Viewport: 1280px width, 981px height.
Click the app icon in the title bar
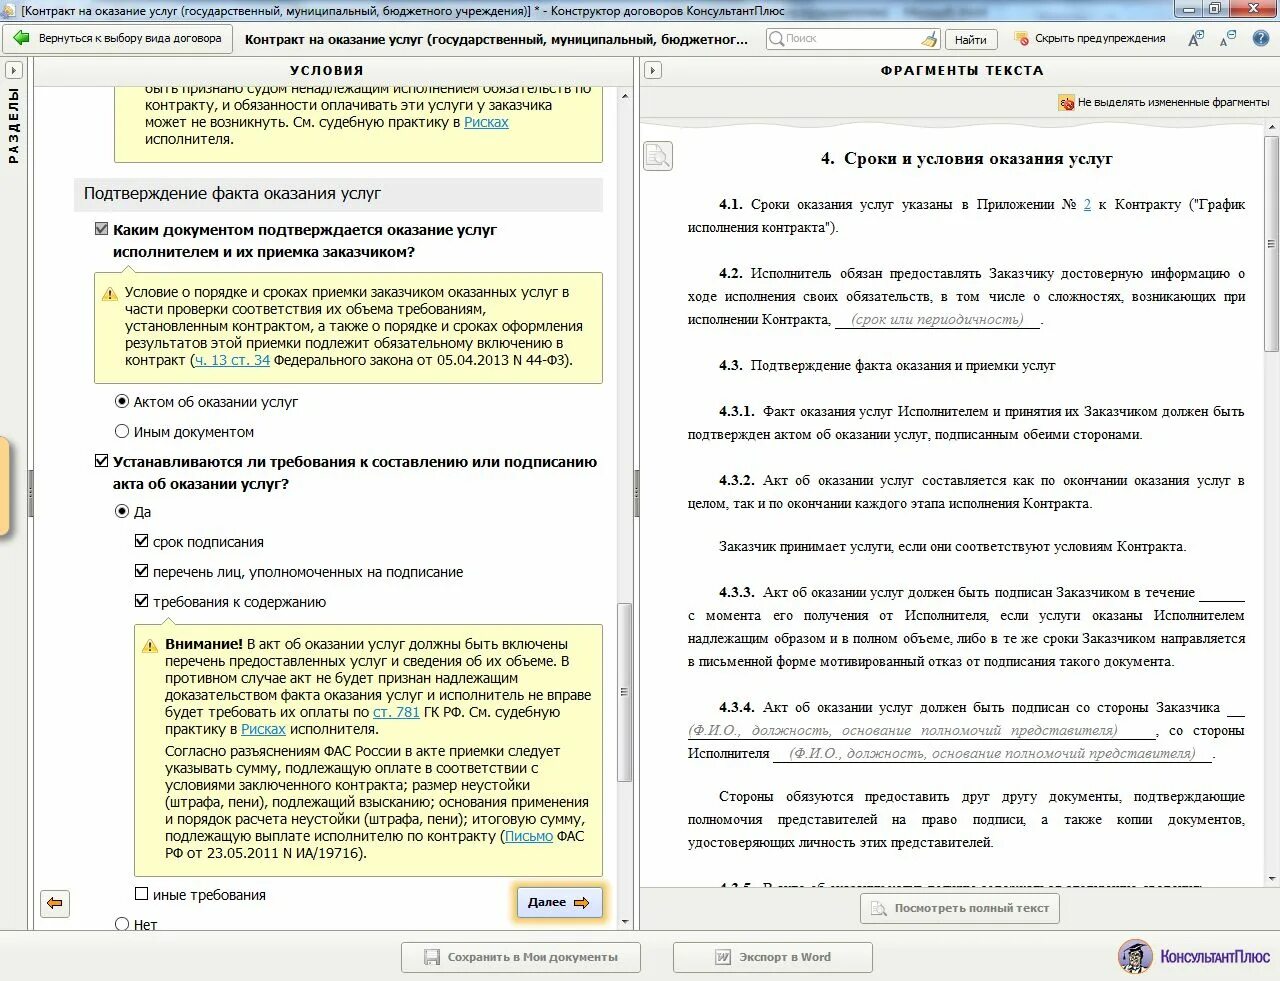[9, 10]
